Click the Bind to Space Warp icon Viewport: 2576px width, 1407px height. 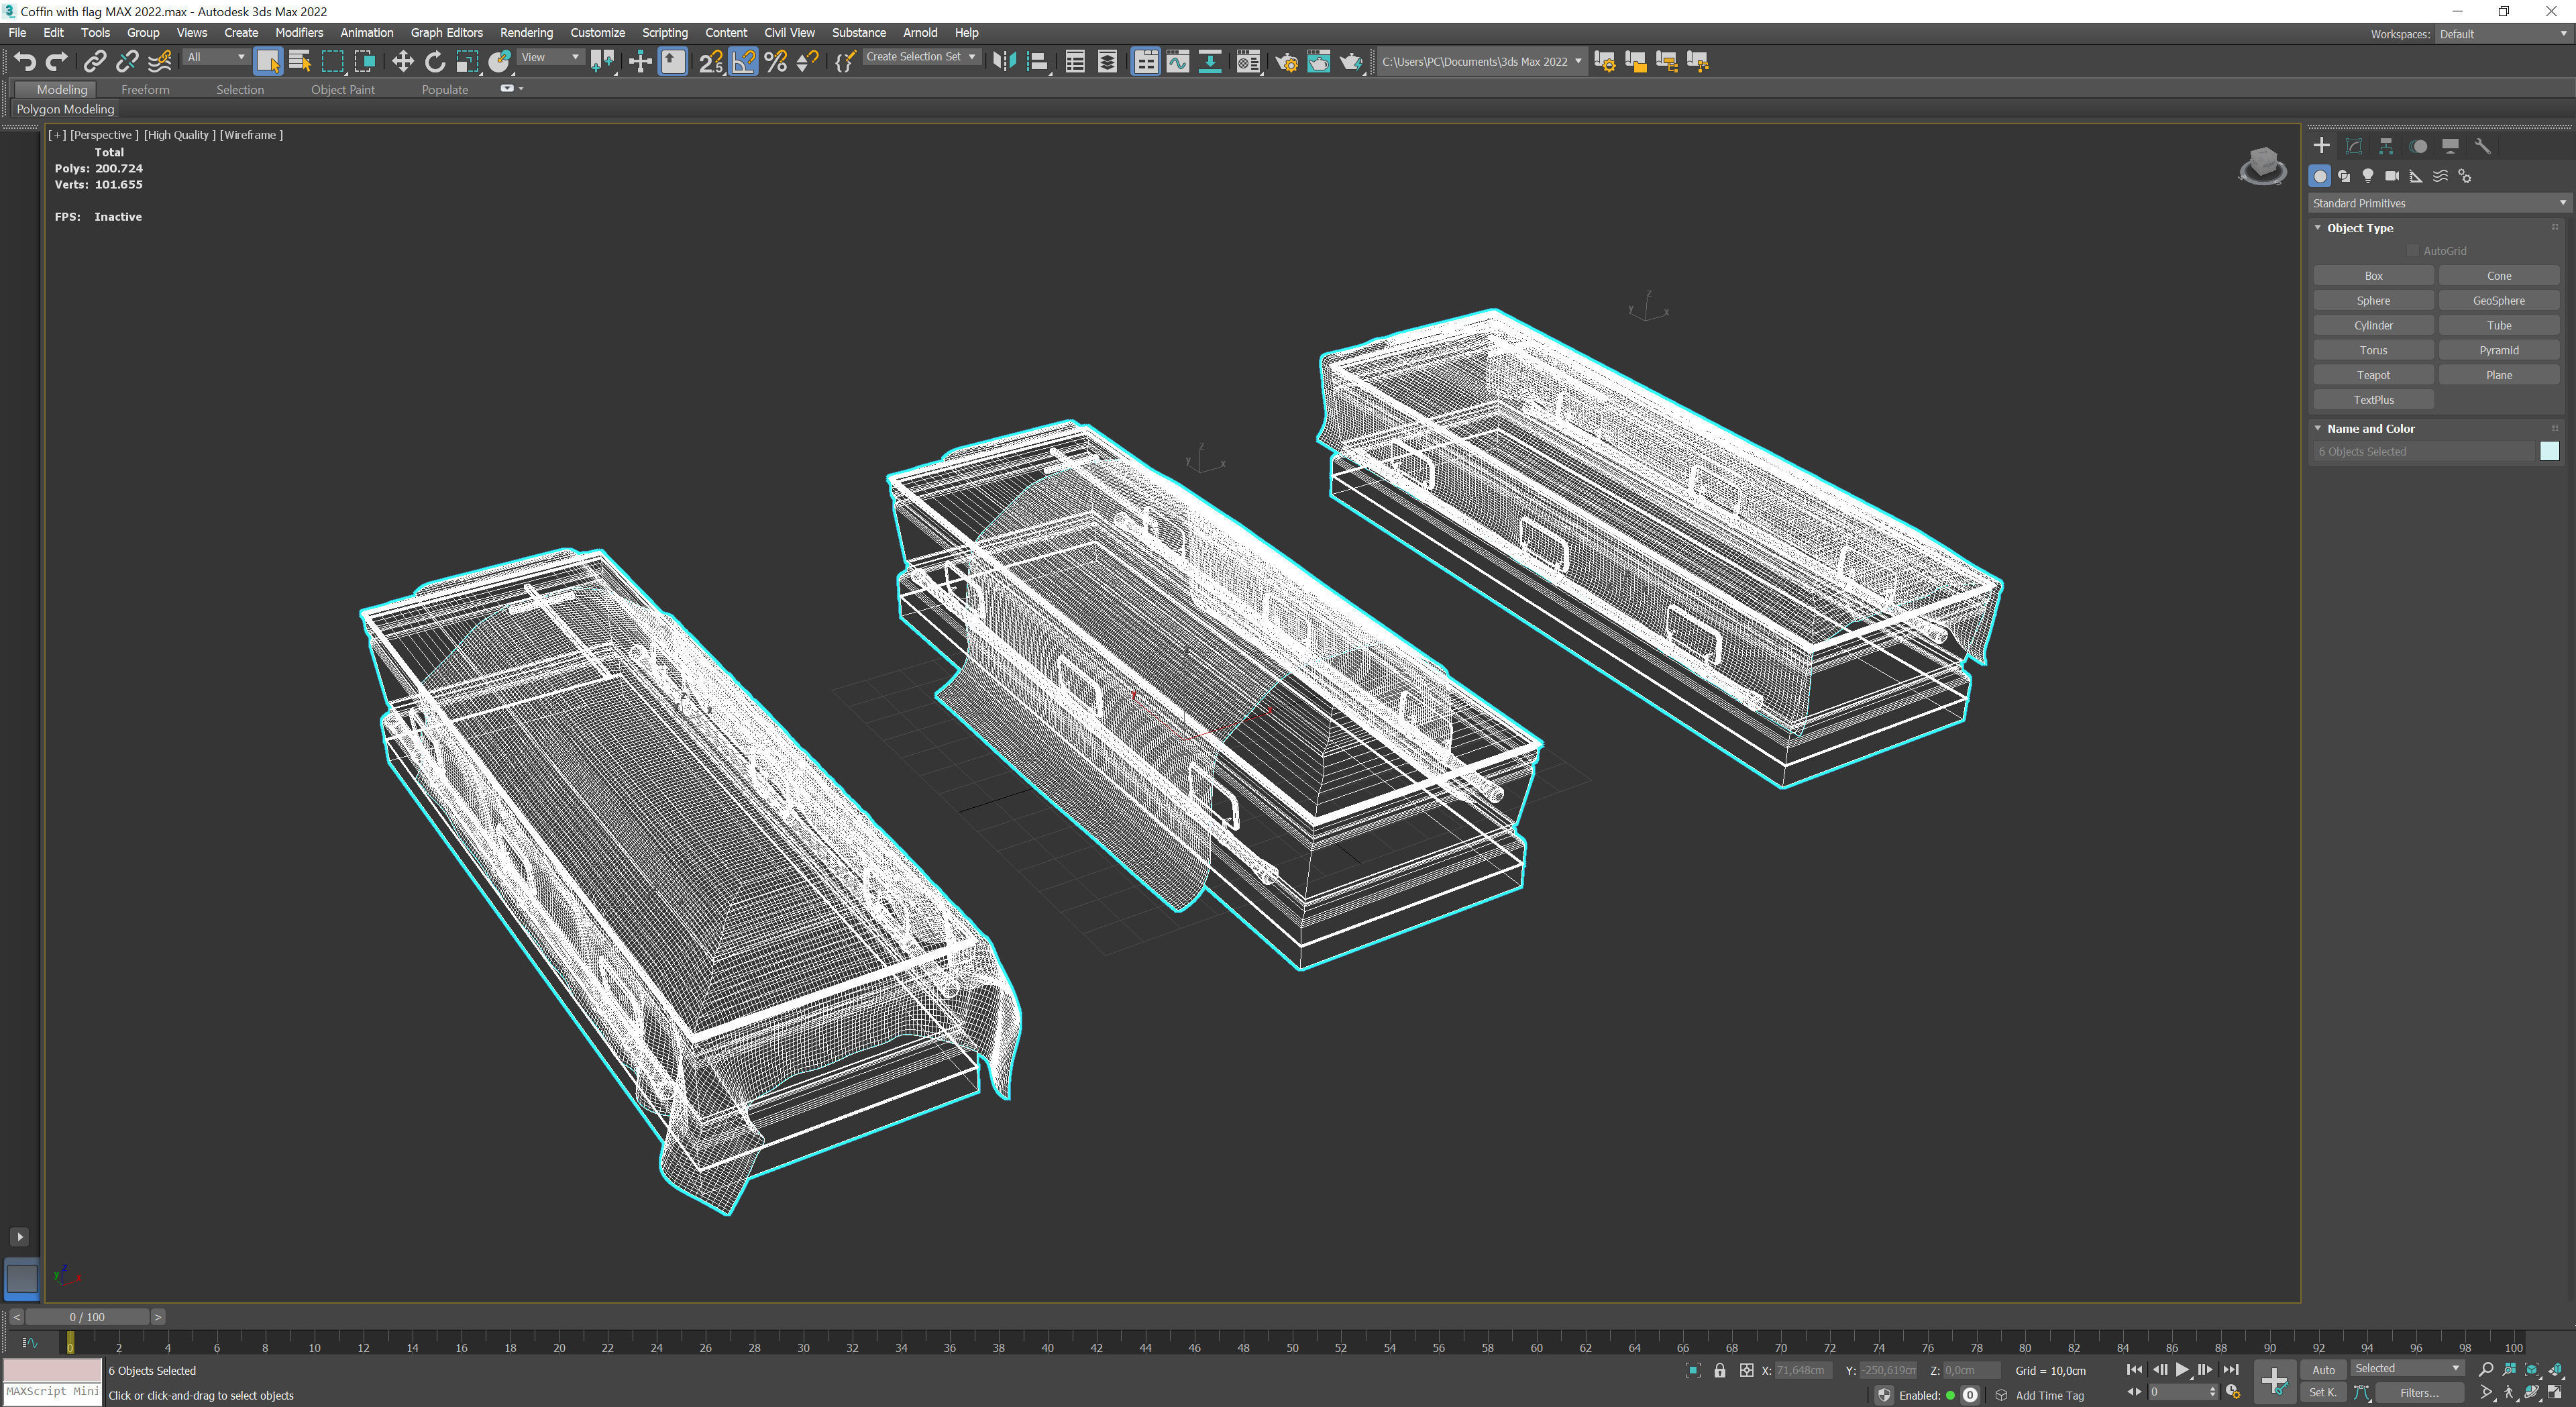(160, 62)
